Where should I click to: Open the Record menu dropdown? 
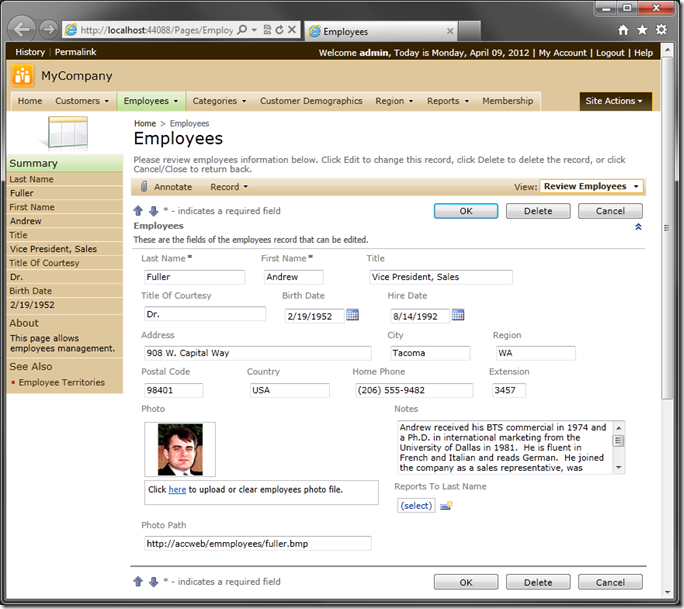(229, 187)
